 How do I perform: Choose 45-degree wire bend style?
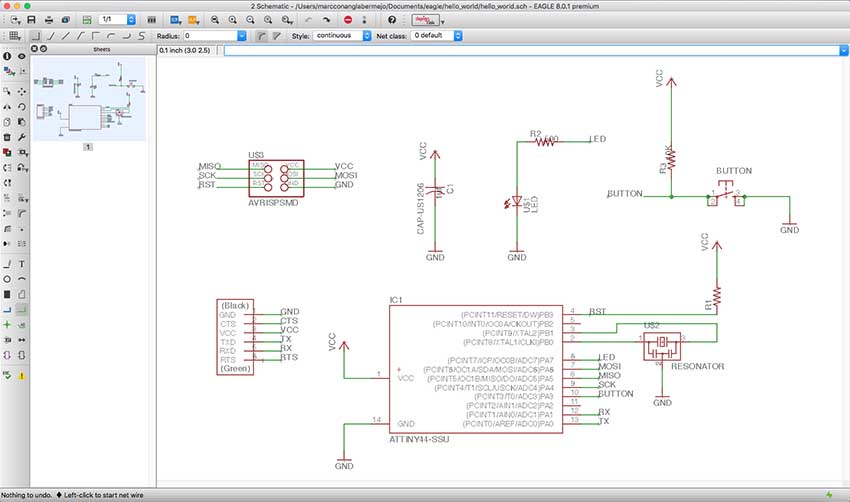(51, 36)
